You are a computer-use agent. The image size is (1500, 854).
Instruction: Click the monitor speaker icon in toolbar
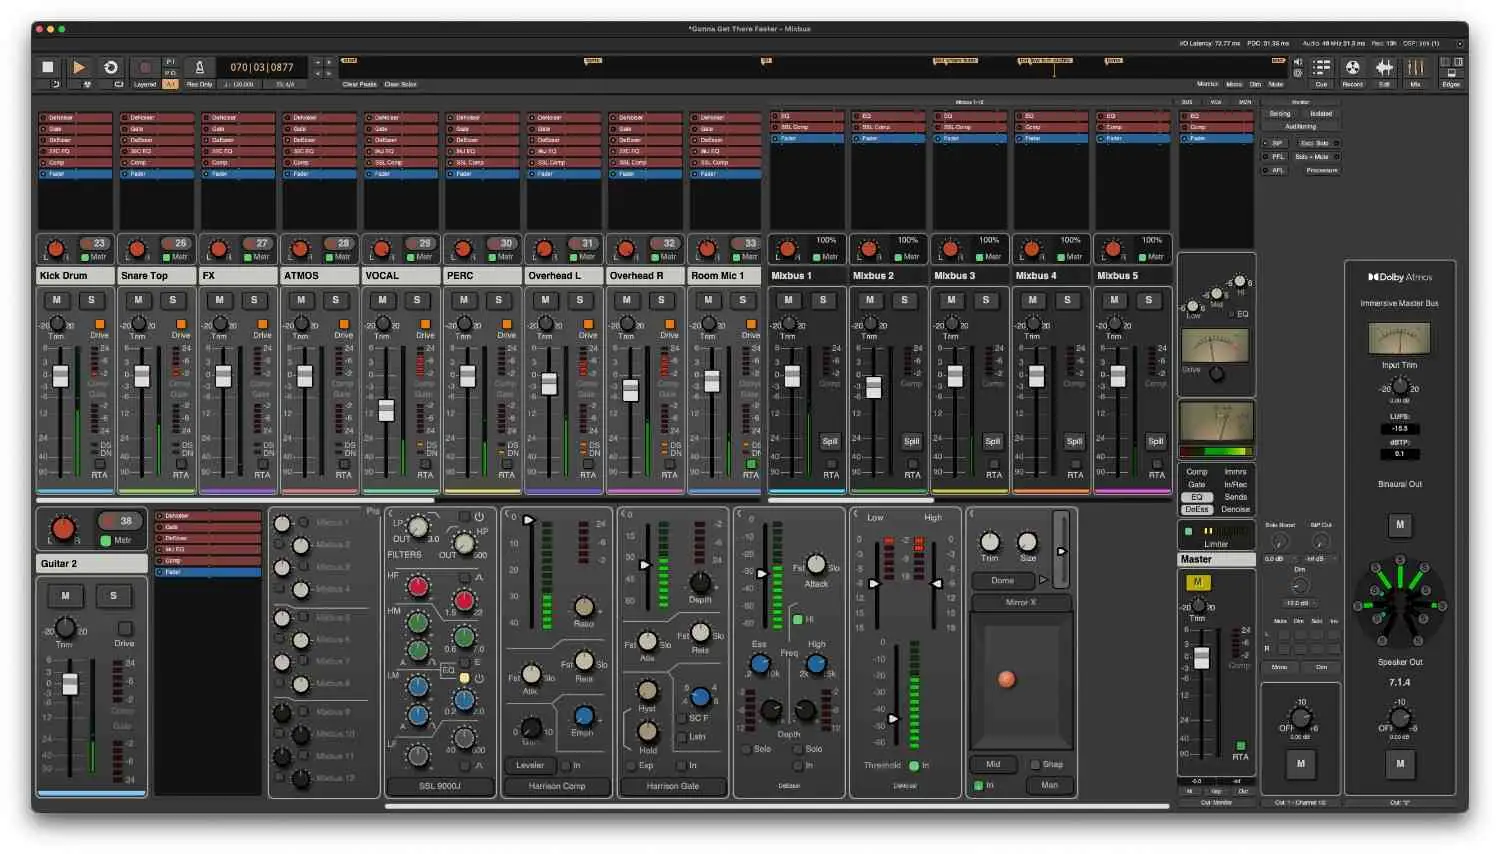click(1297, 62)
